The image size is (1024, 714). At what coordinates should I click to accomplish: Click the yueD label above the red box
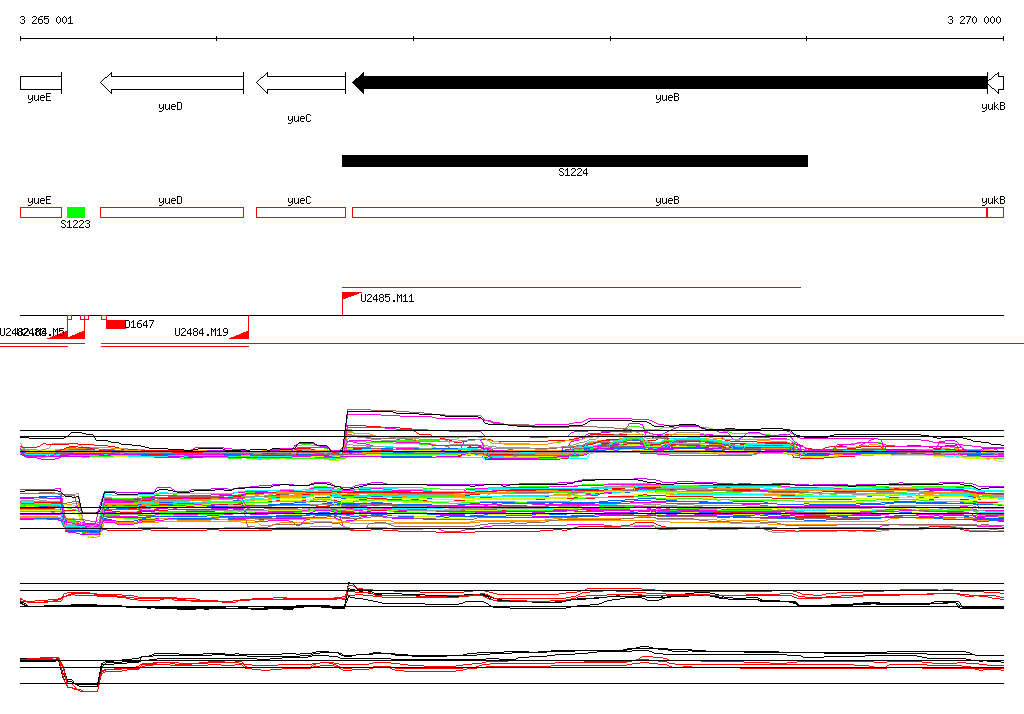tap(170, 201)
